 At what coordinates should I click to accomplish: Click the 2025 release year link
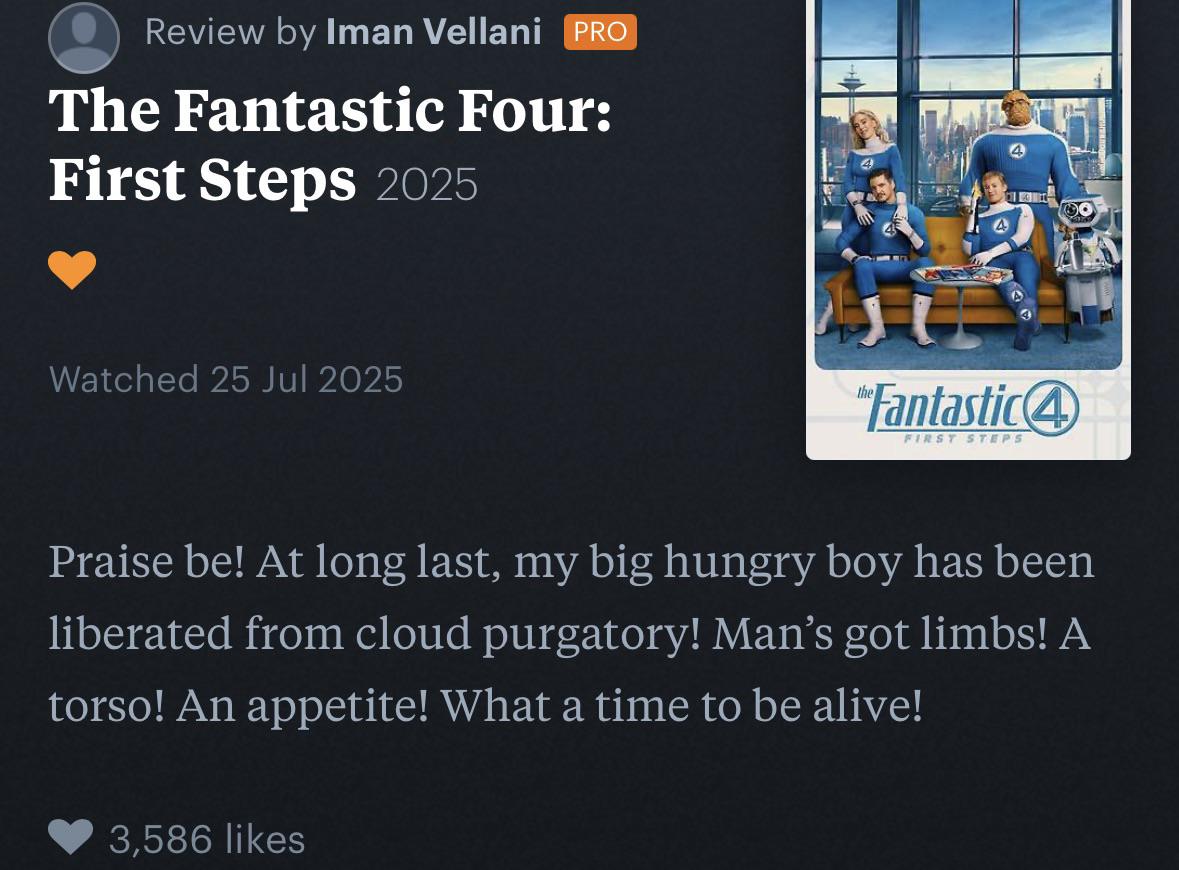(427, 185)
